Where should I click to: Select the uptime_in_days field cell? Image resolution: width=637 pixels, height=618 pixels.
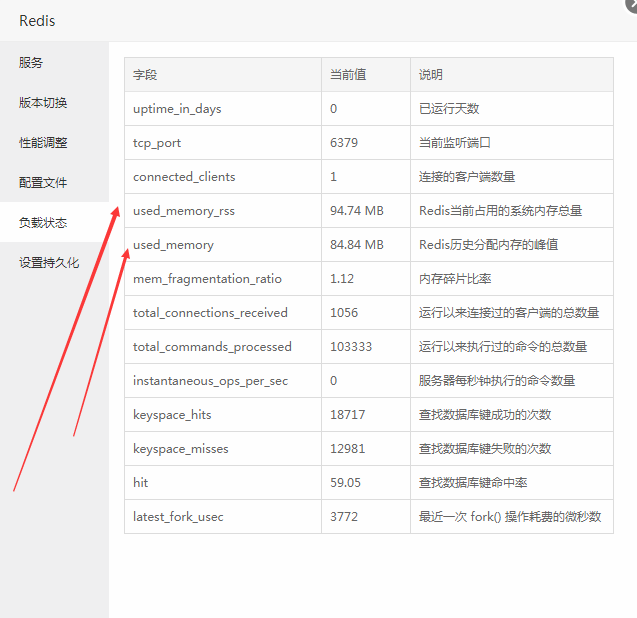[x=177, y=109]
